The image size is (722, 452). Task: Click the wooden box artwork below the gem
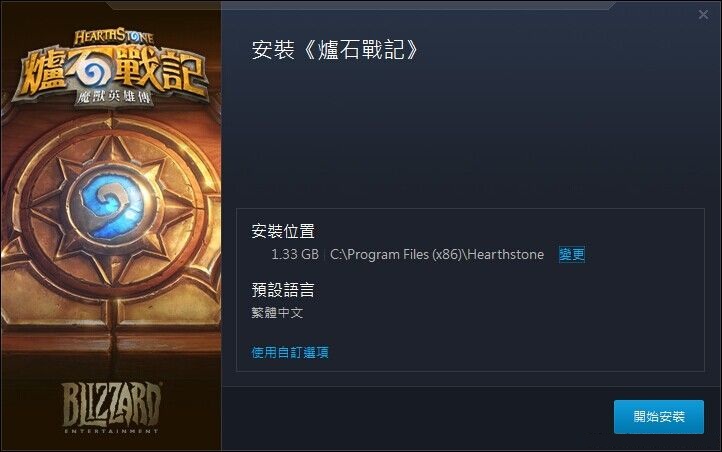pyautogui.click(x=111, y=331)
